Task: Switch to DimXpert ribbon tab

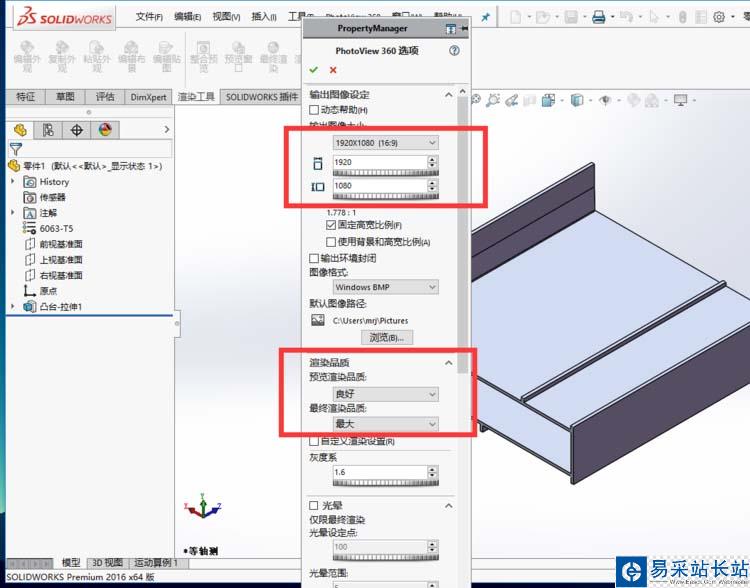Action: tap(148, 97)
